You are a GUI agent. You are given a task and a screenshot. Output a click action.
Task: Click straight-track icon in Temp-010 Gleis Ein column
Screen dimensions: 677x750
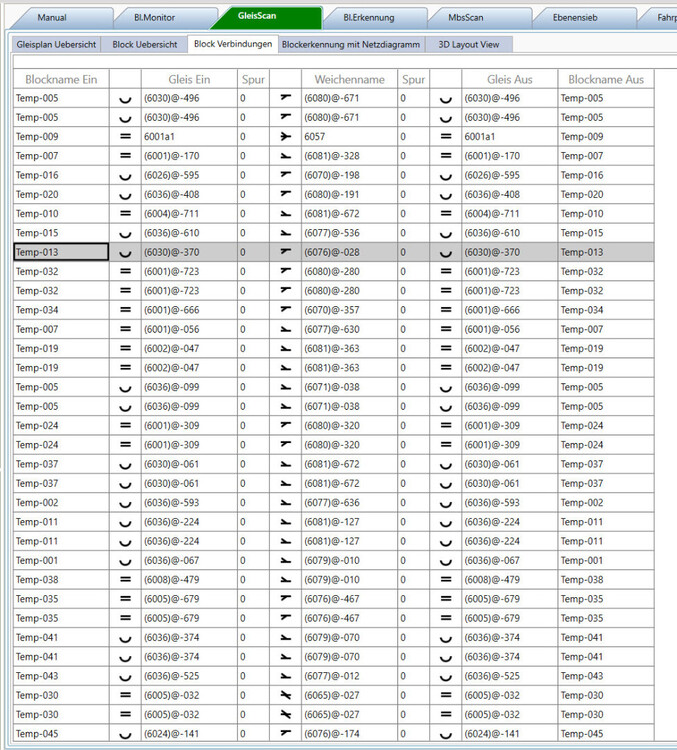tap(125, 213)
